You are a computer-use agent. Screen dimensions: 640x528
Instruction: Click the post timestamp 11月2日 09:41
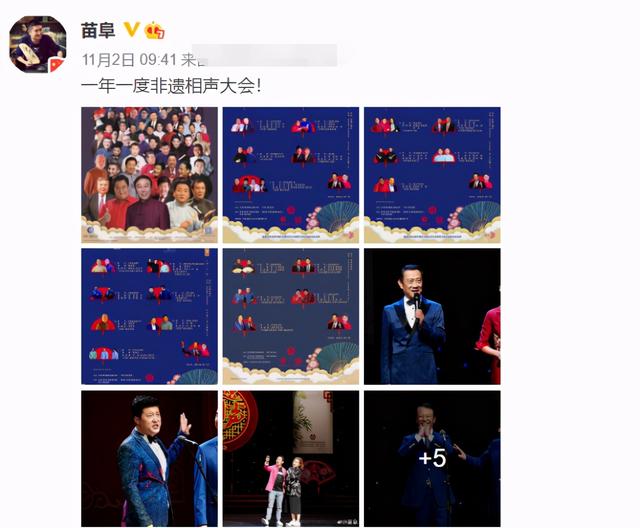tap(129, 60)
